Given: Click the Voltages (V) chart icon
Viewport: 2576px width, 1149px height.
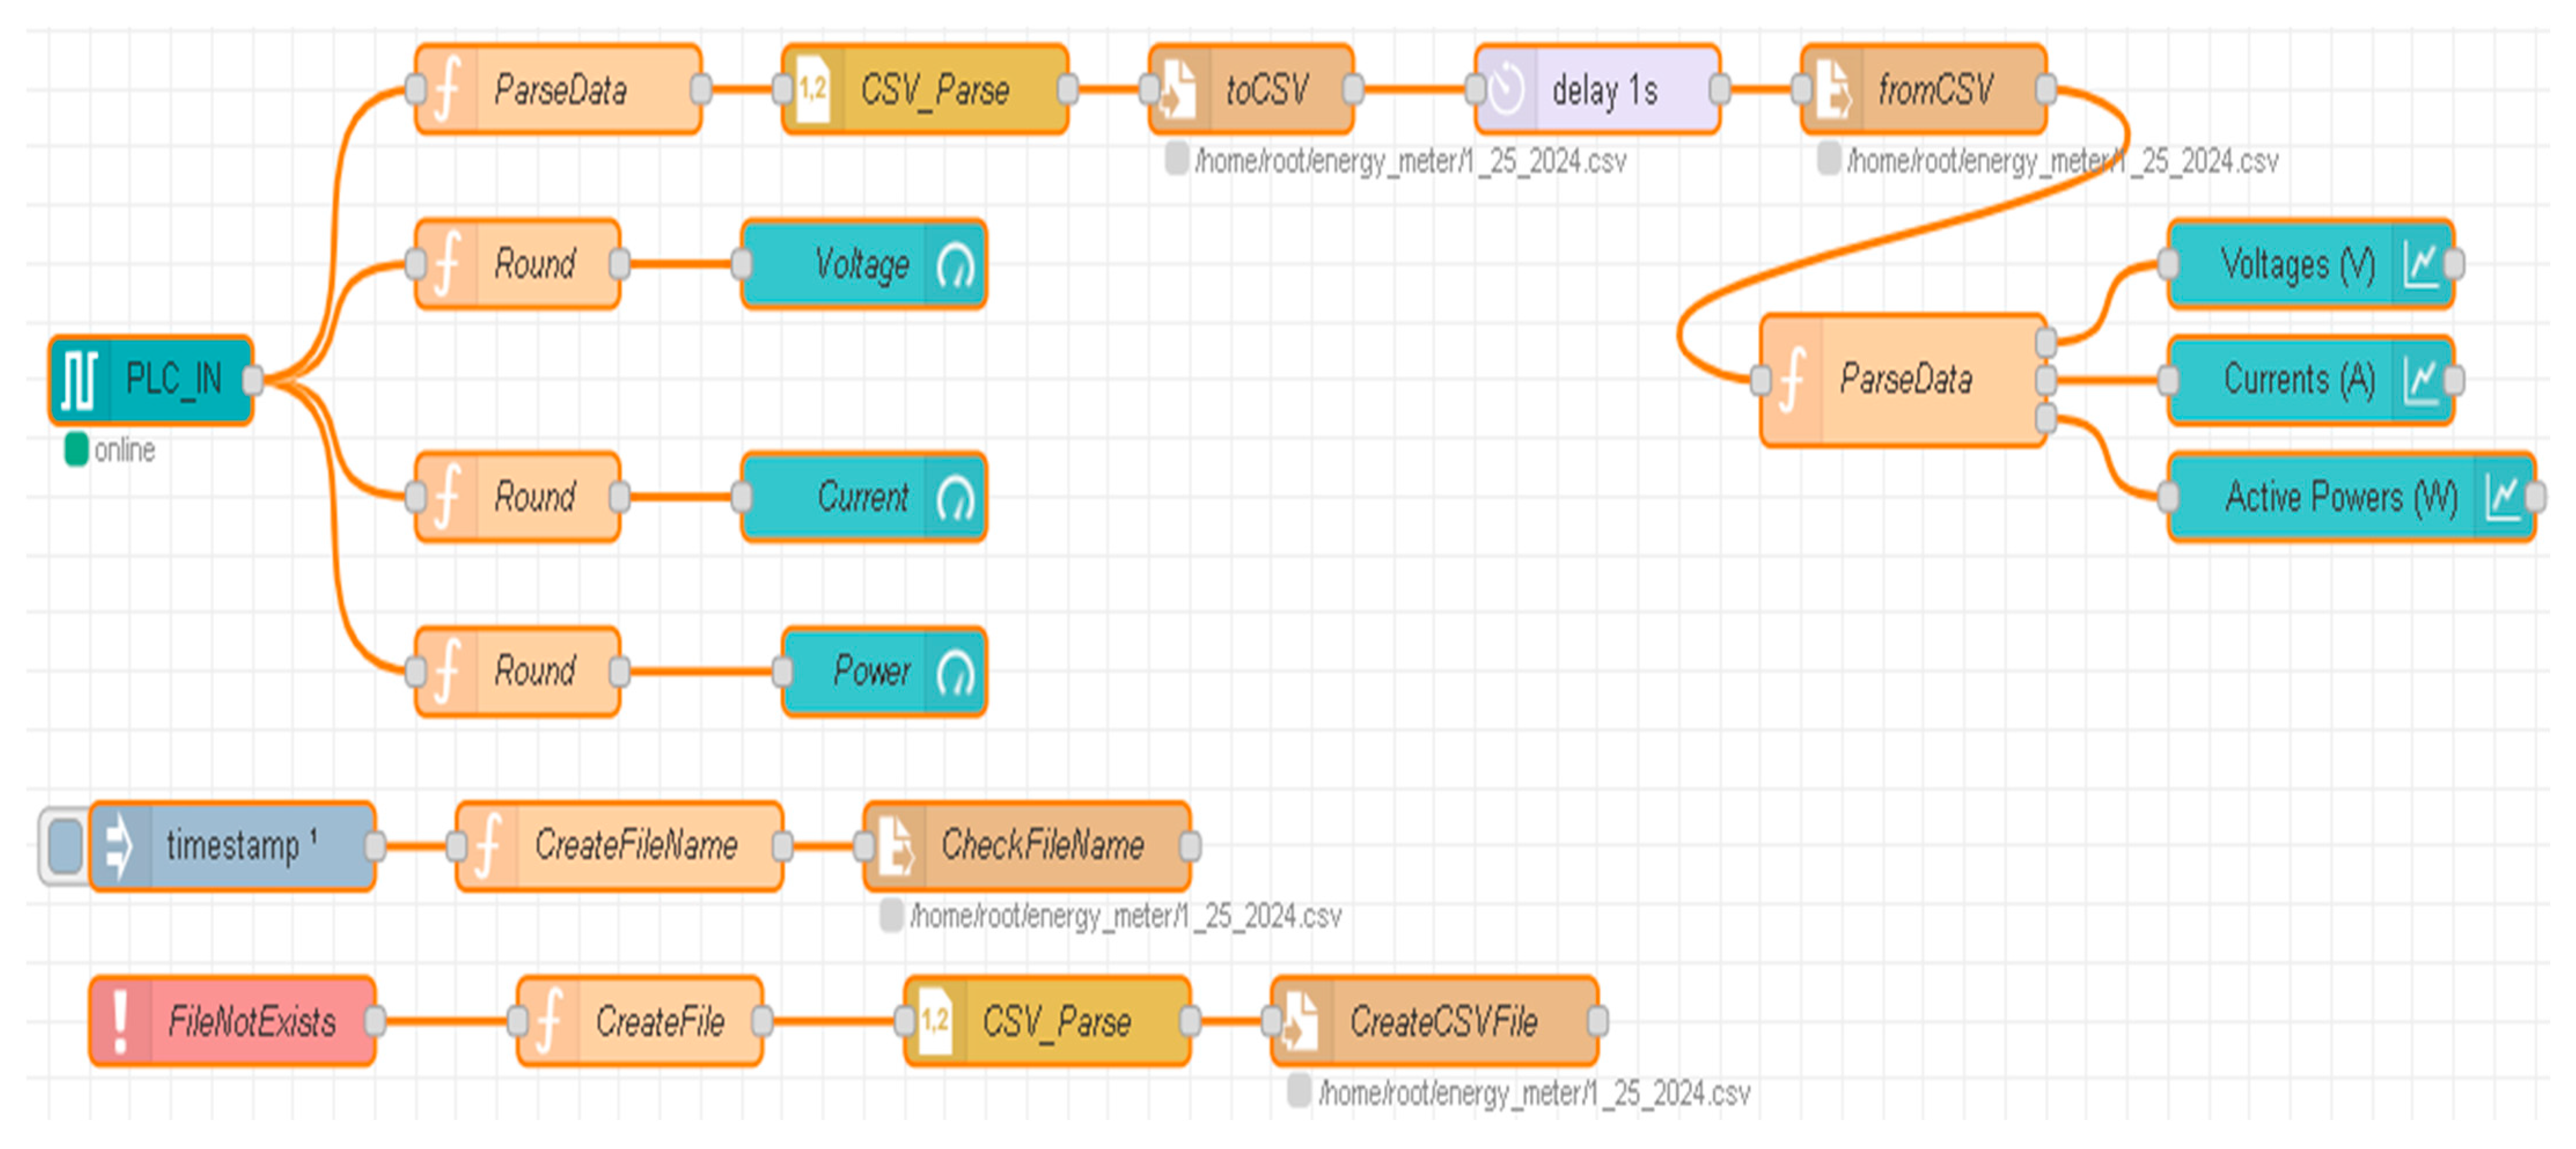Looking at the screenshot, I should [2421, 265].
